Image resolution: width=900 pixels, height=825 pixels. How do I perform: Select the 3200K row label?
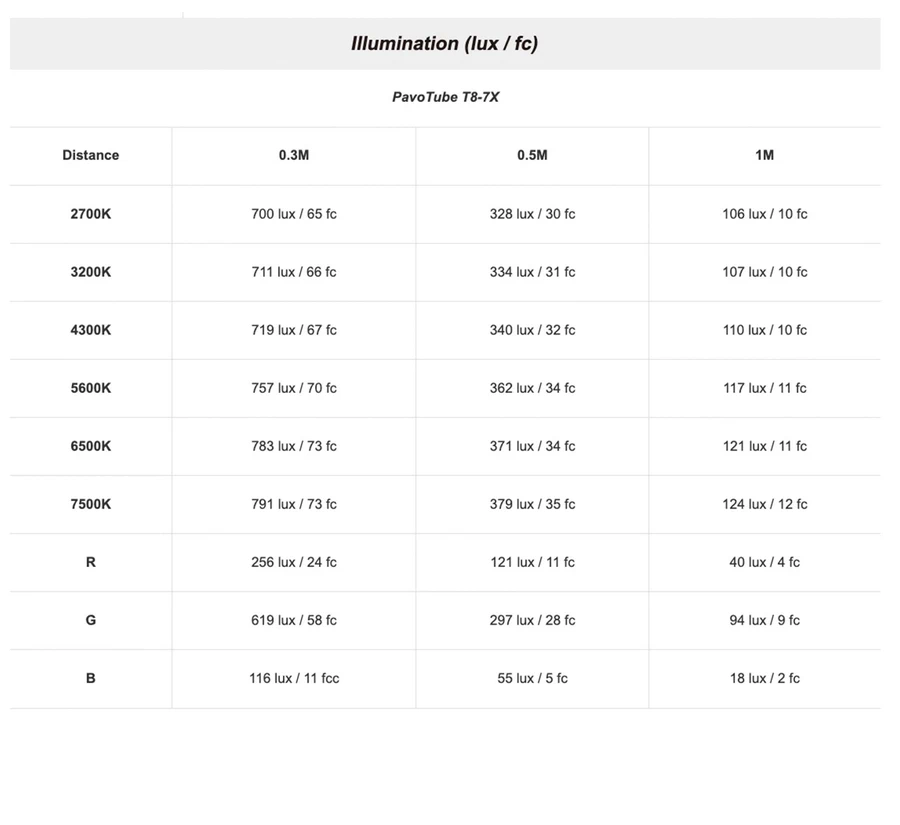pyautogui.click(x=90, y=272)
